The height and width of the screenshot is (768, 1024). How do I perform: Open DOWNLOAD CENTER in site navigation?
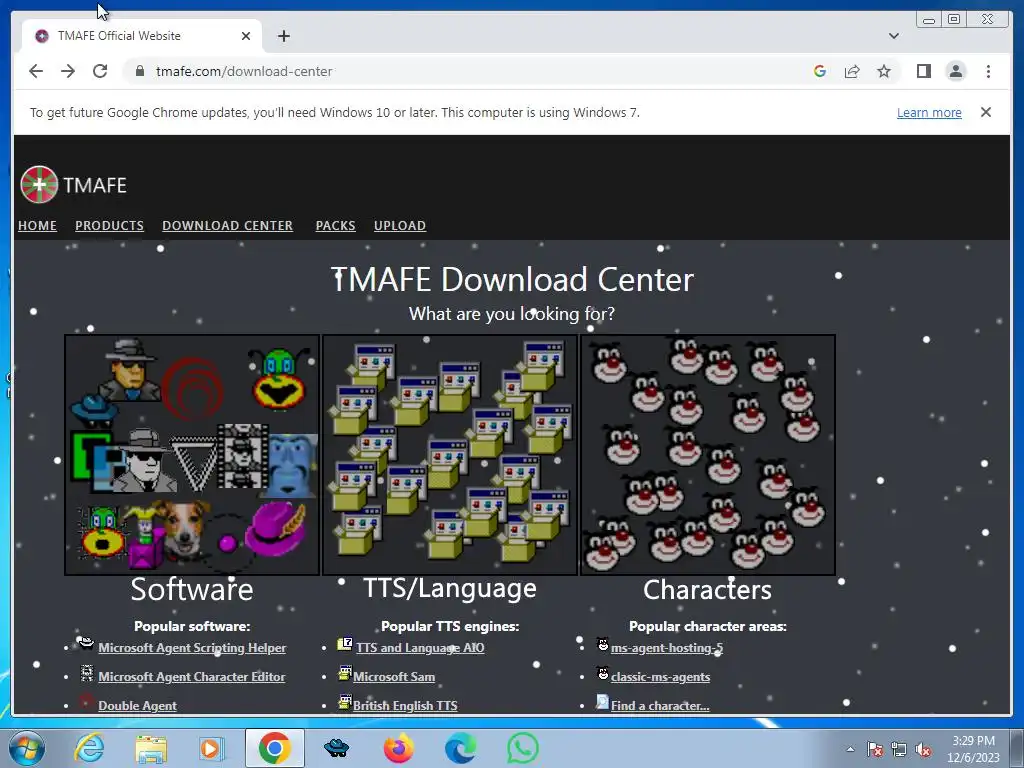tap(227, 225)
